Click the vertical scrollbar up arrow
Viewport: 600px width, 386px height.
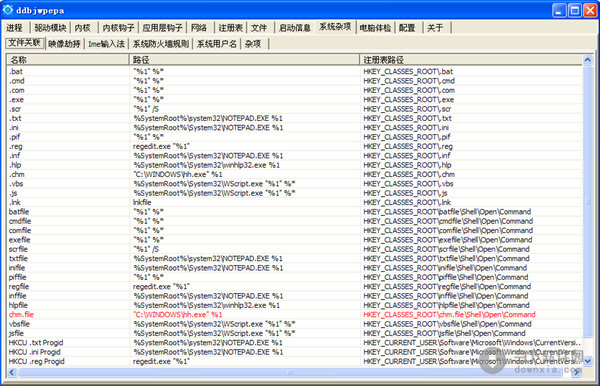588,60
